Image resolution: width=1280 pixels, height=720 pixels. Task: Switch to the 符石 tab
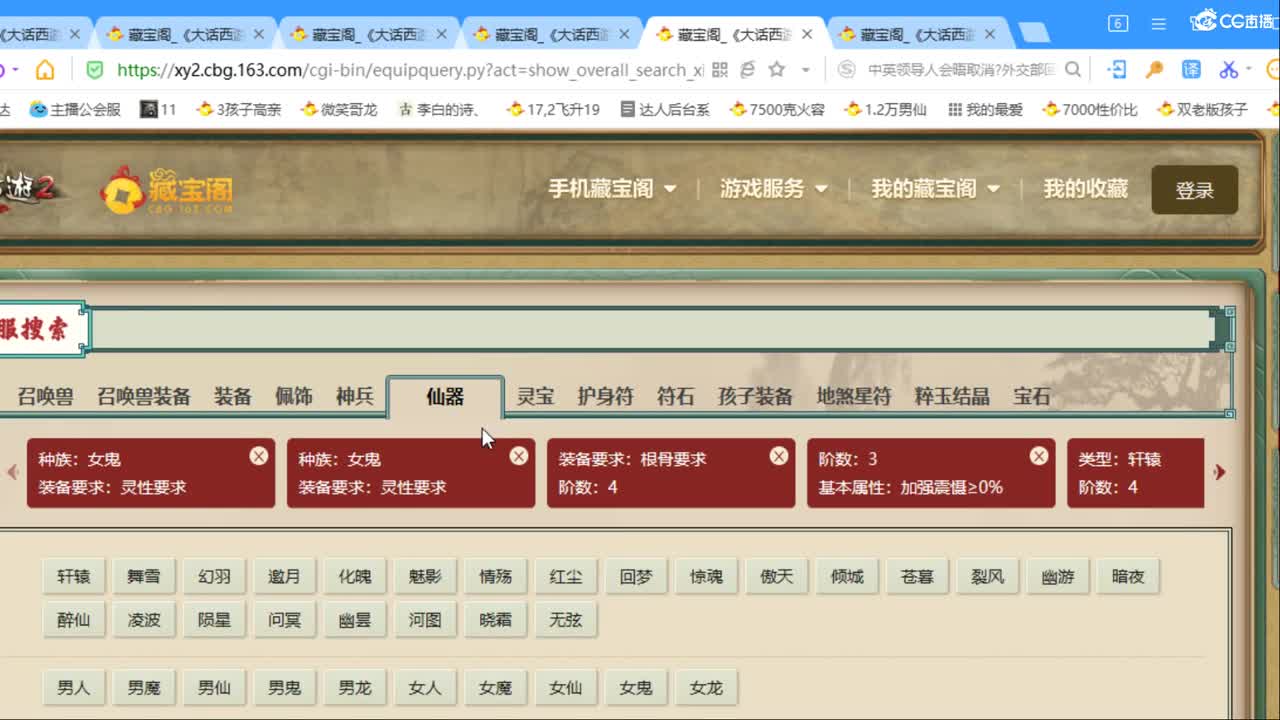[x=675, y=396]
